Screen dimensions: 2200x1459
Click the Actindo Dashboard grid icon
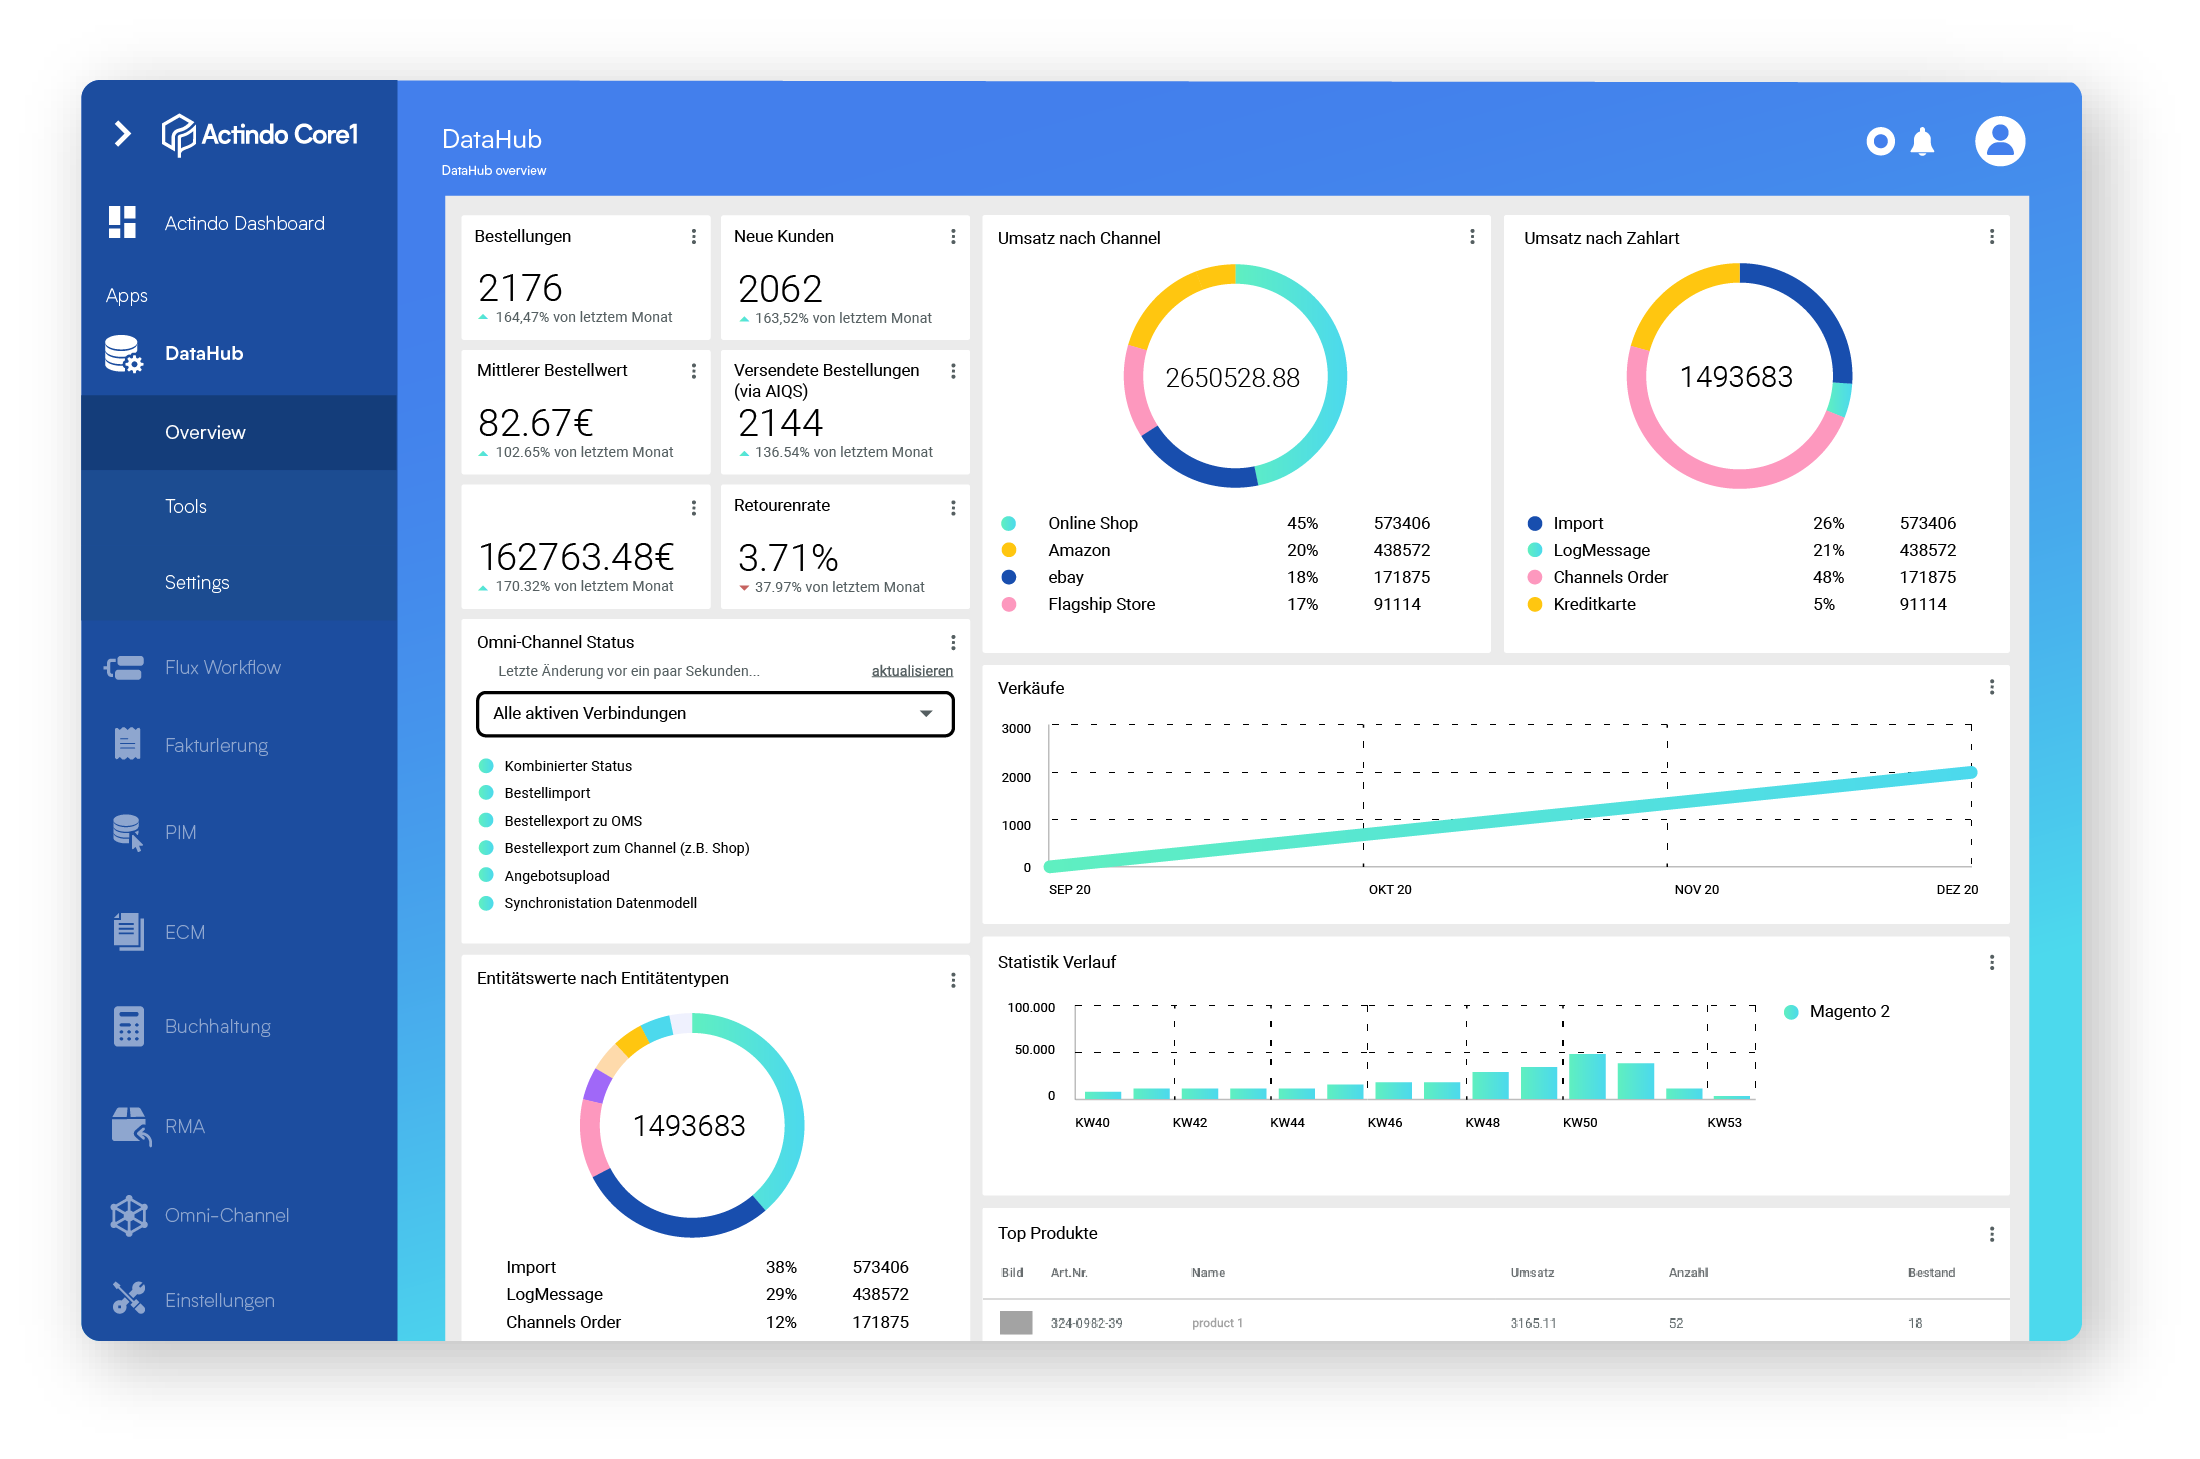(122, 222)
